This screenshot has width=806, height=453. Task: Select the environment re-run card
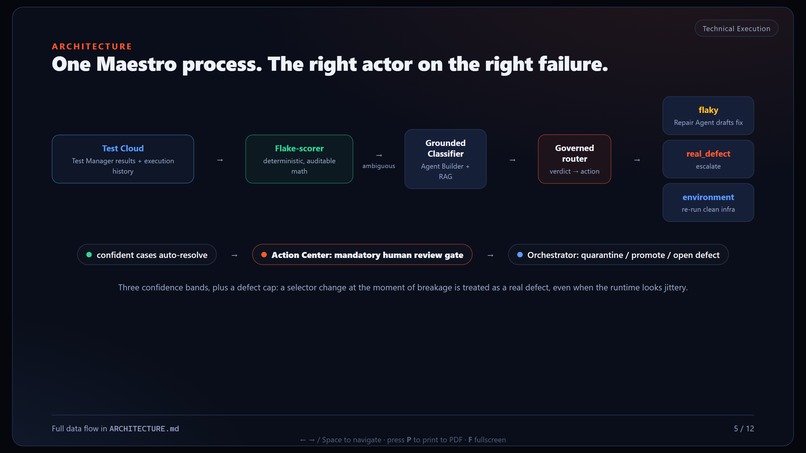(x=708, y=203)
